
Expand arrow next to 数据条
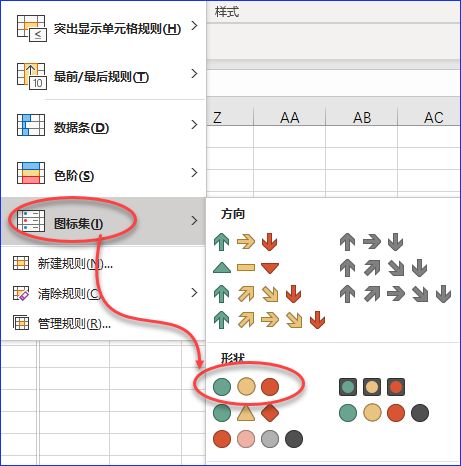(194, 125)
